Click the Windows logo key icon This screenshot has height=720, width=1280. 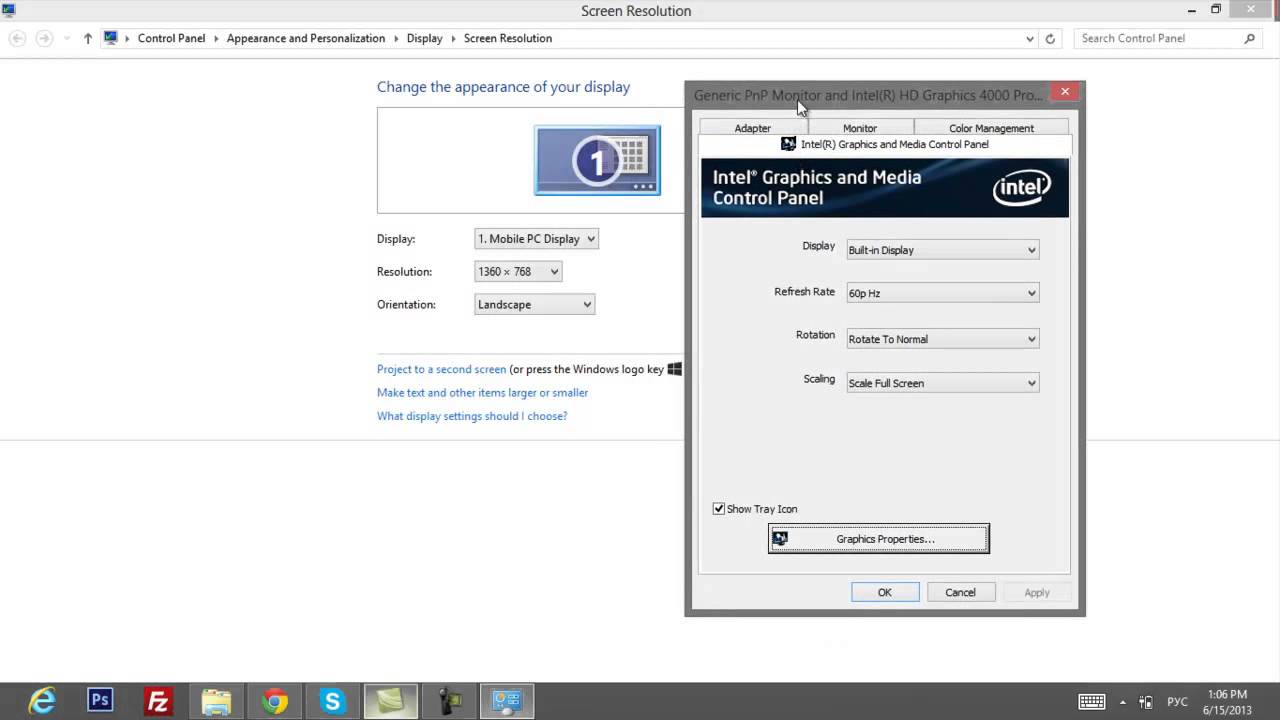(675, 369)
